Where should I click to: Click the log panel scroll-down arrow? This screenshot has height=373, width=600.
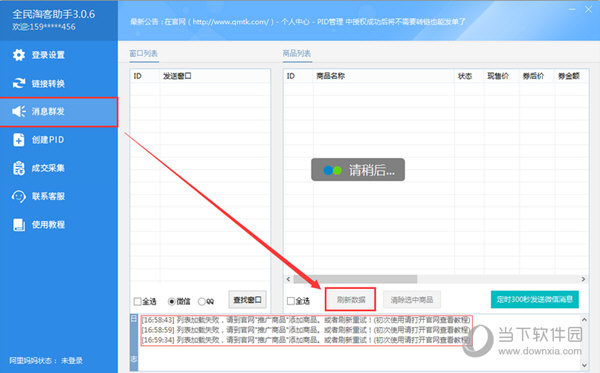[x=584, y=365]
